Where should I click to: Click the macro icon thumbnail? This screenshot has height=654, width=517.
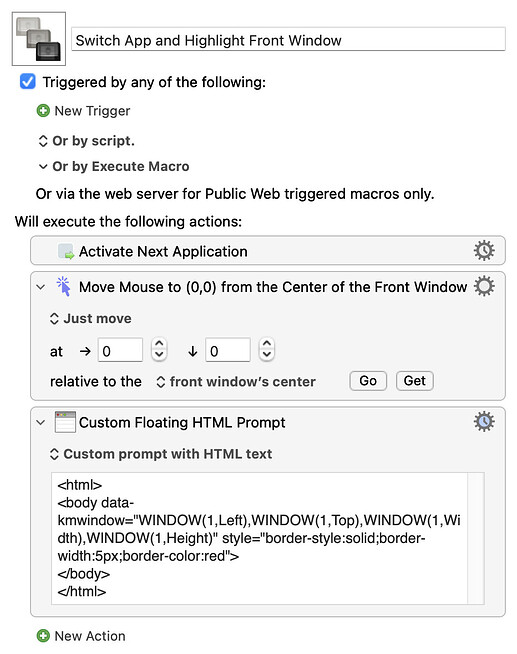click(39, 39)
